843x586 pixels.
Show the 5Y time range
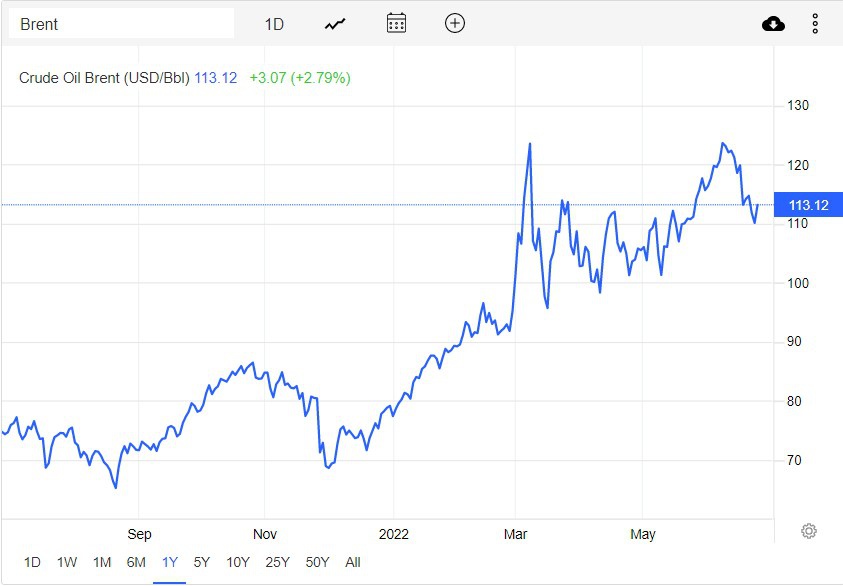point(202,562)
